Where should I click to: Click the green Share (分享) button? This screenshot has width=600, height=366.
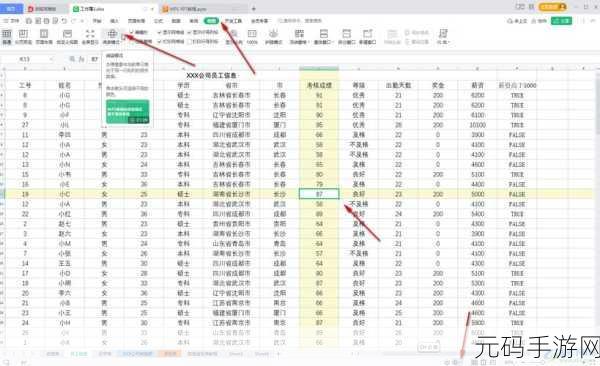[x=561, y=21]
